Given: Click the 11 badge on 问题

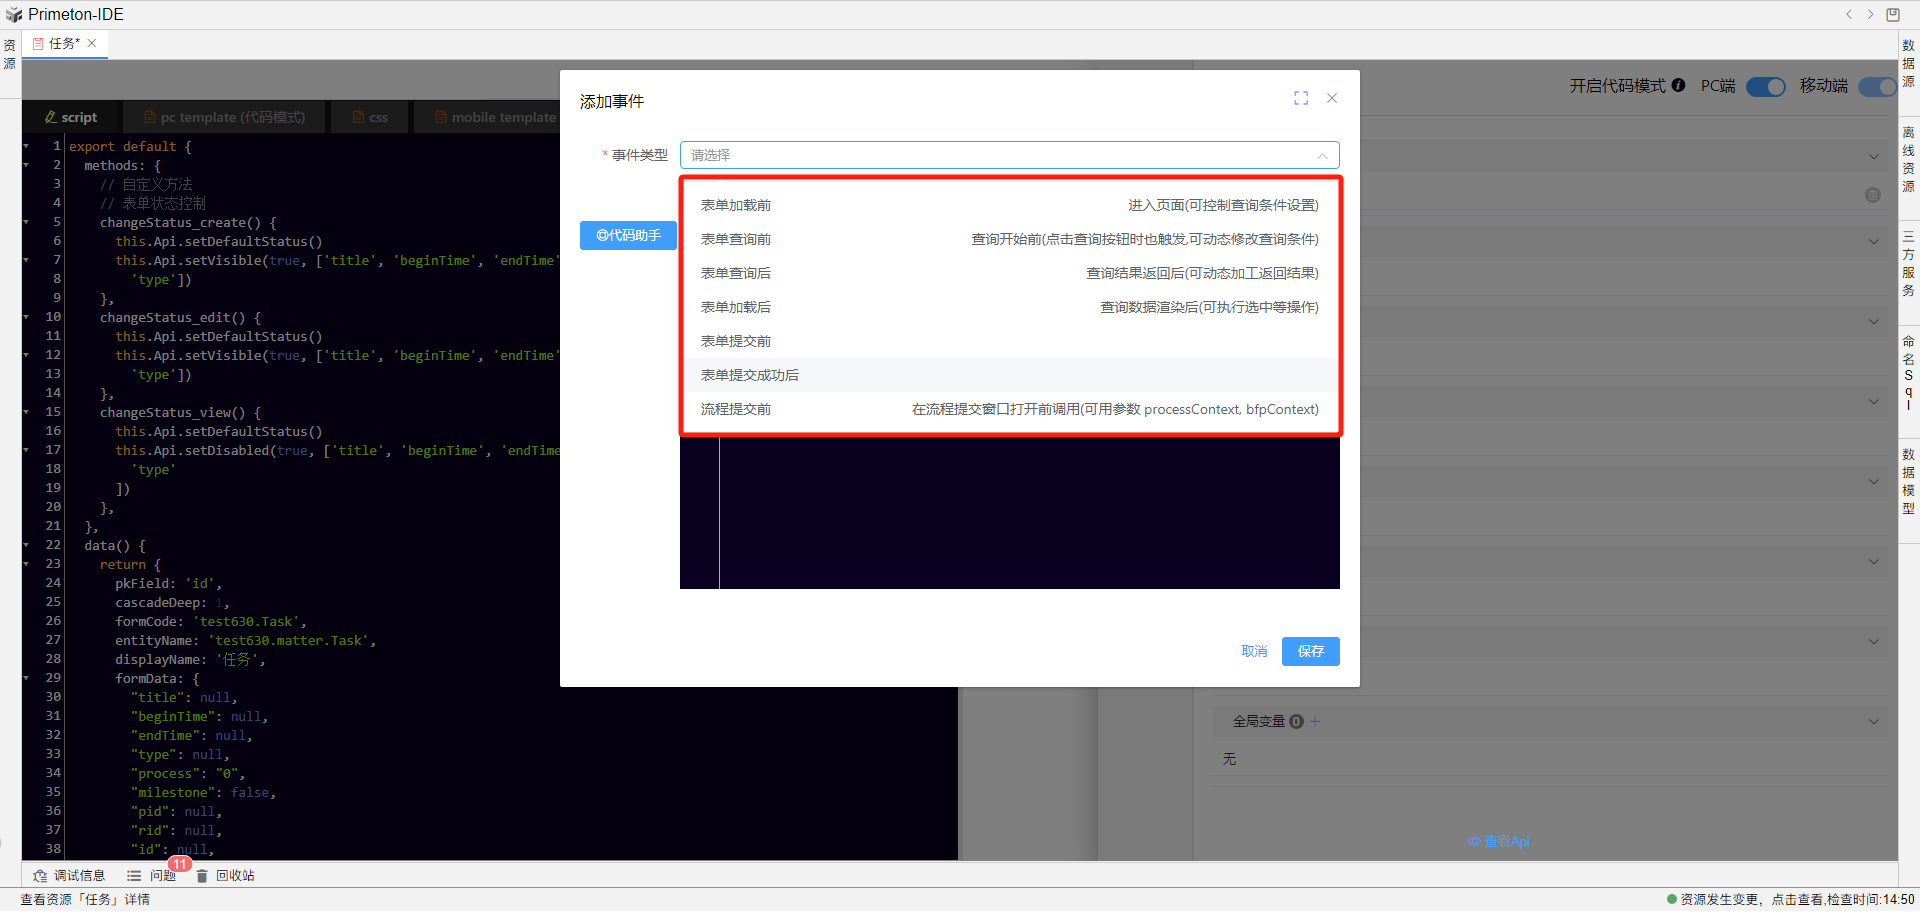Looking at the screenshot, I should coord(180,864).
